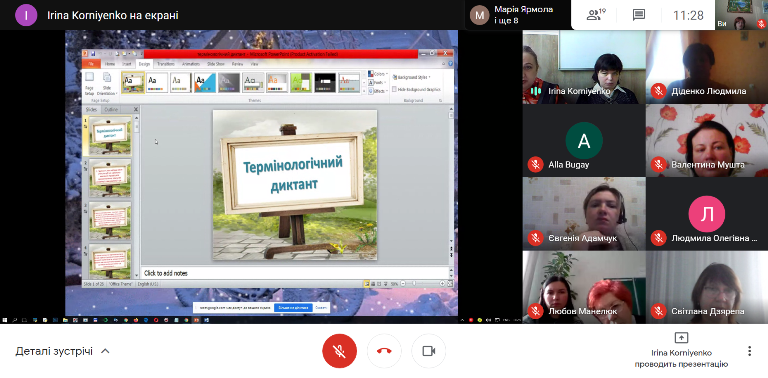The image size is (768, 378).
Task: Open the Insert ribbon tab
Action: pyautogui.click(x=126, y=64)
